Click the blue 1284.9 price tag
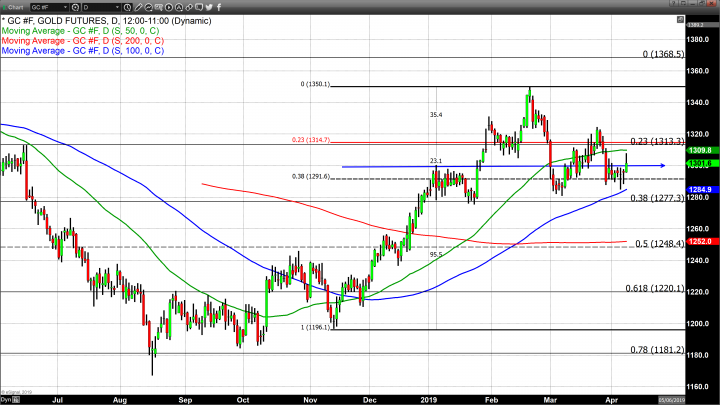Screen dimensions: 720x405 coord(702,190)
